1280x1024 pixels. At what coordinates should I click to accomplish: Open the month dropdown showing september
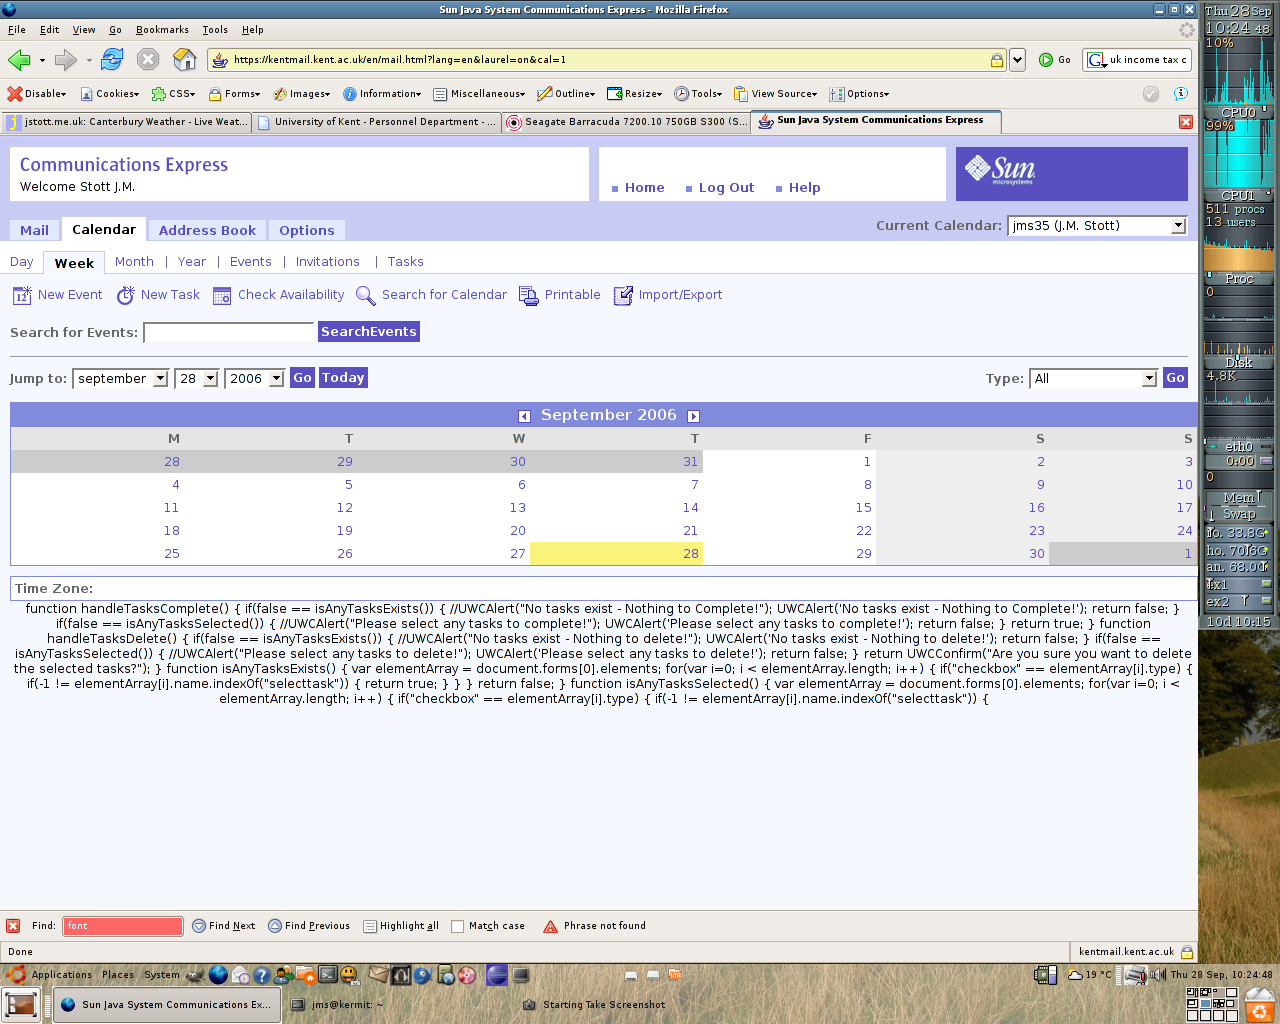pyautogui.click(x=120, y=379)
